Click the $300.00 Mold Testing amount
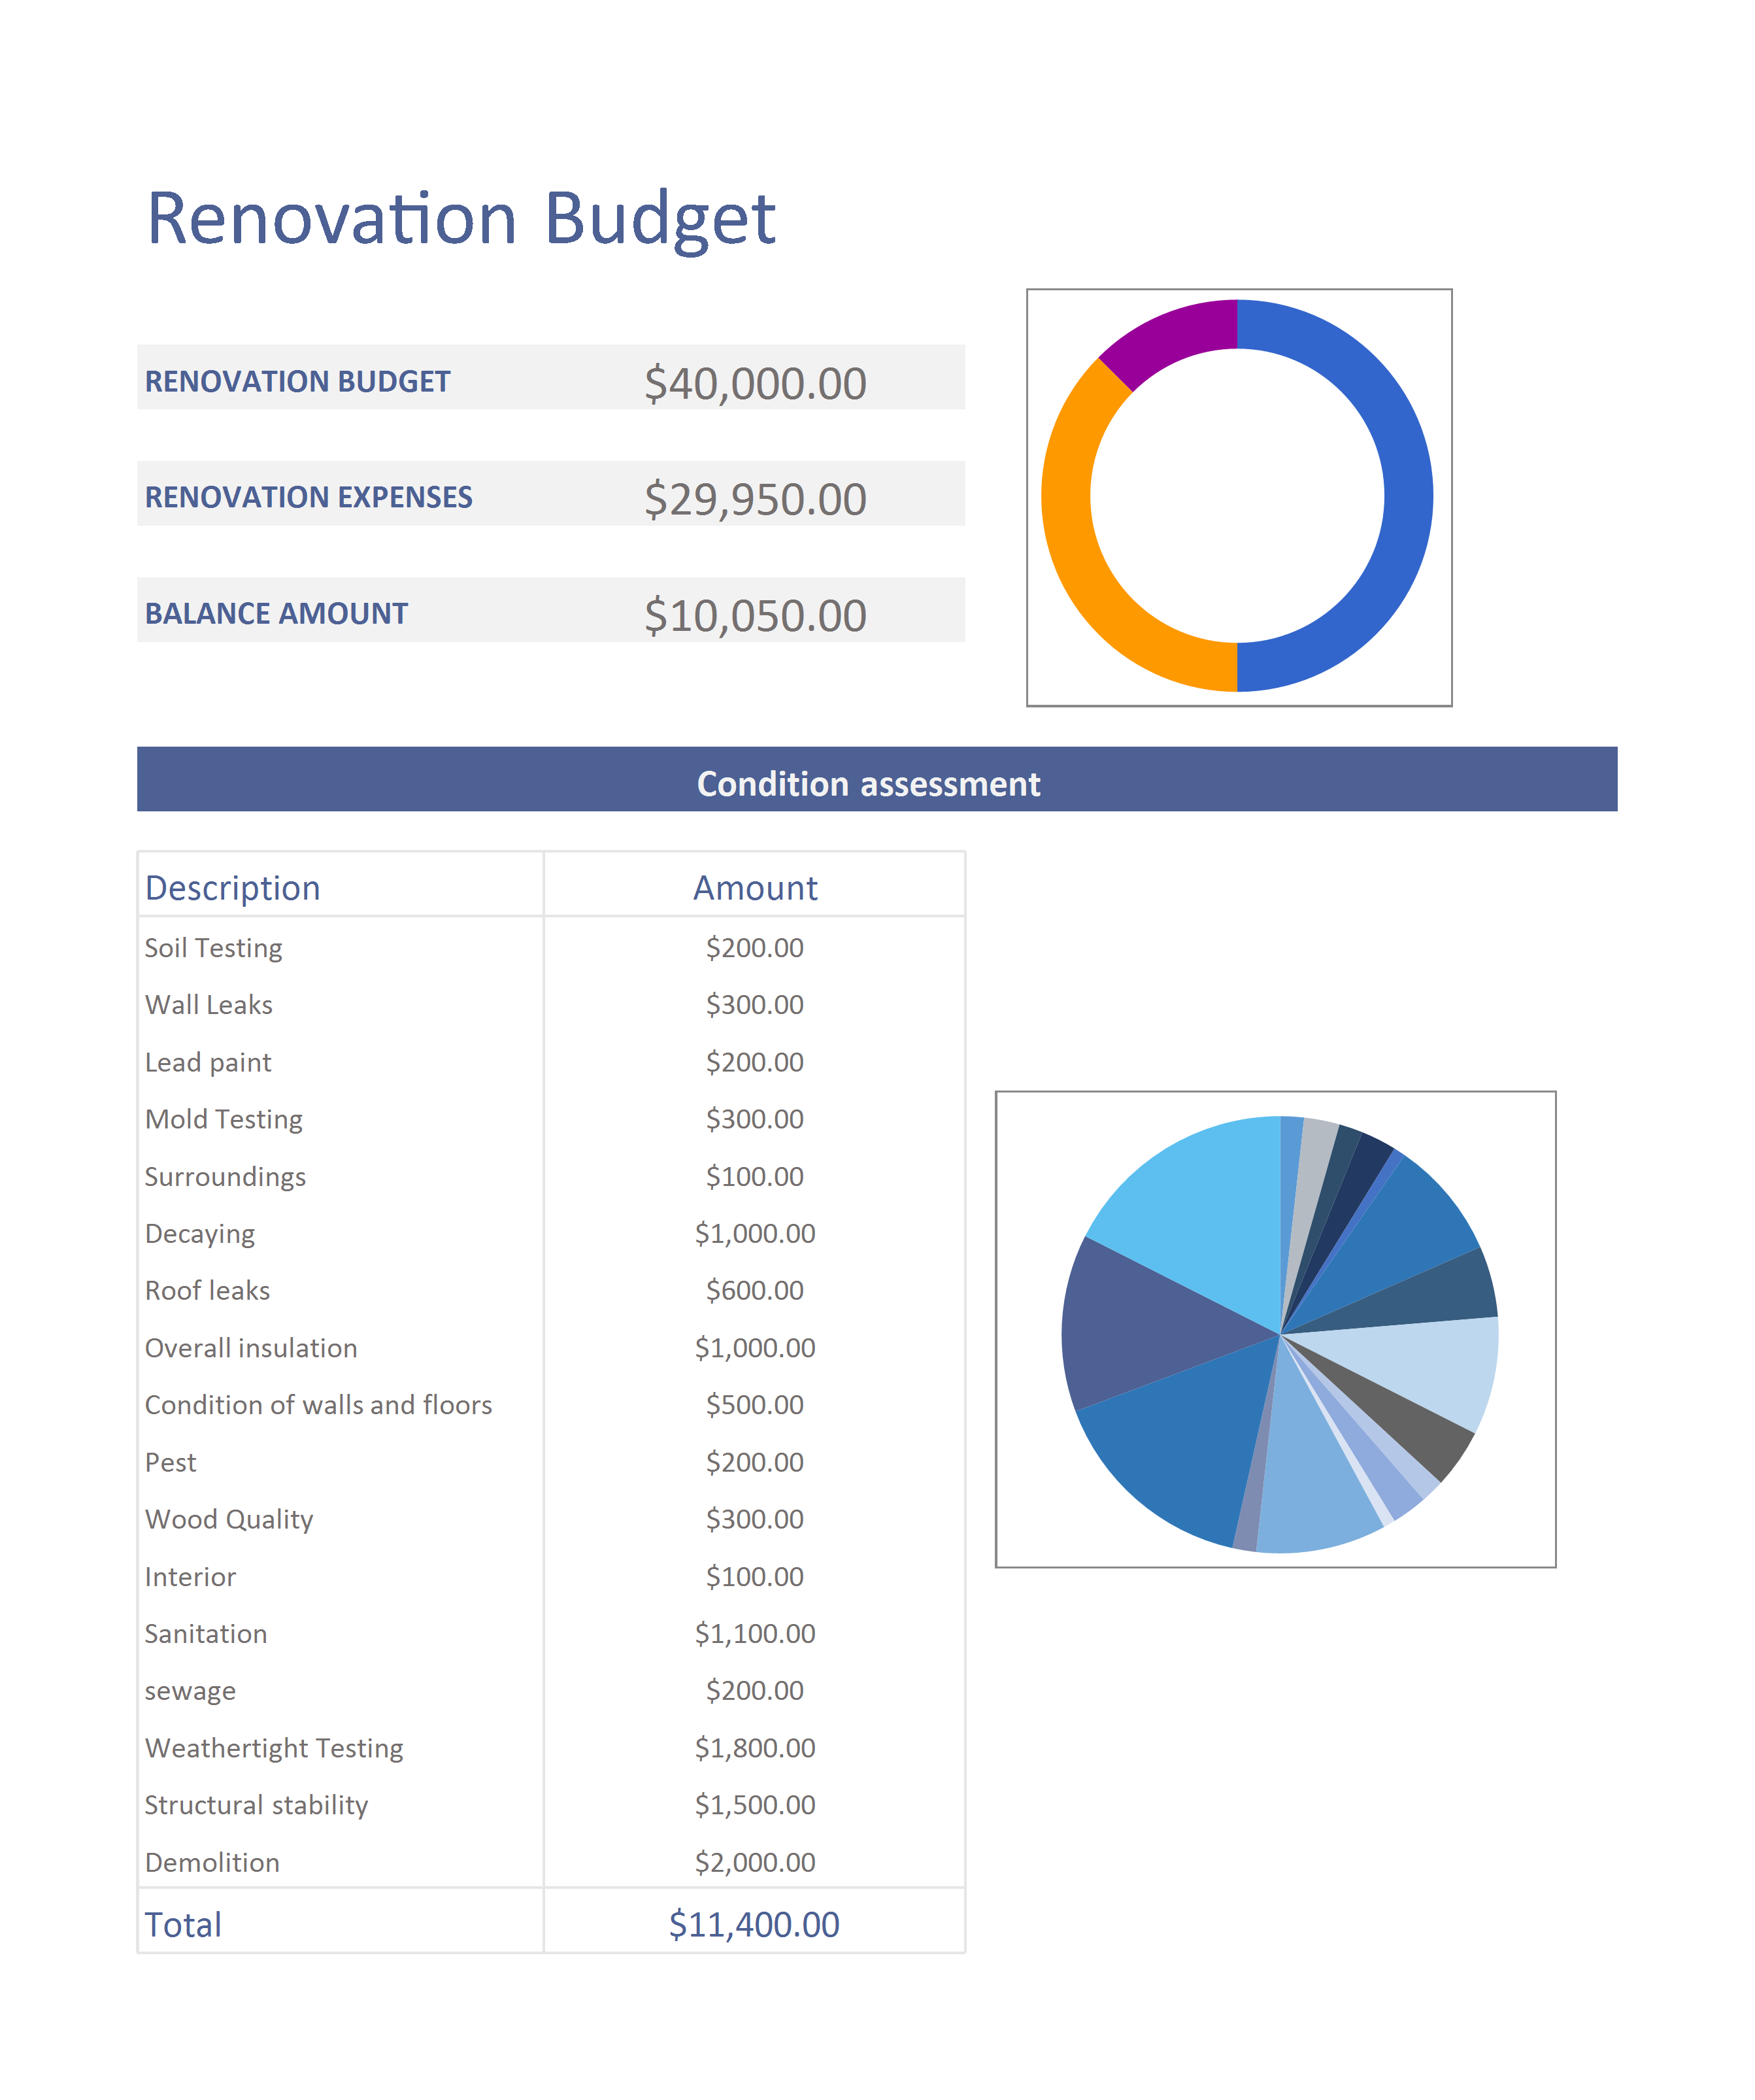 pyautogui.click(x=755, y=1119)
